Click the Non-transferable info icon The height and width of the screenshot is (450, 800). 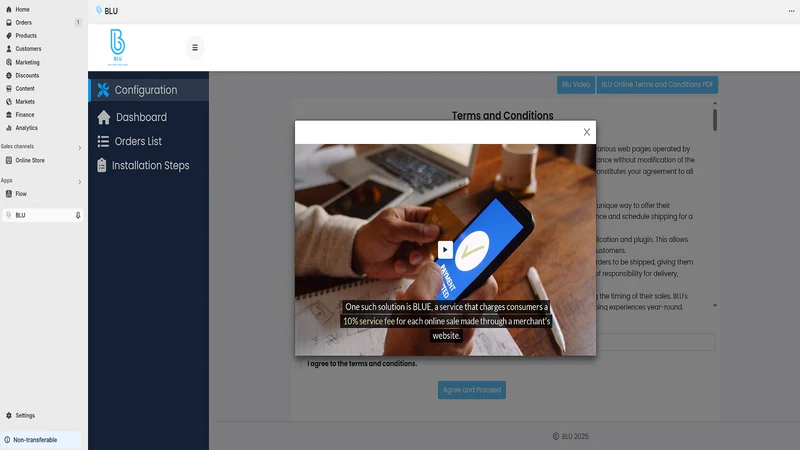(7, 440)
